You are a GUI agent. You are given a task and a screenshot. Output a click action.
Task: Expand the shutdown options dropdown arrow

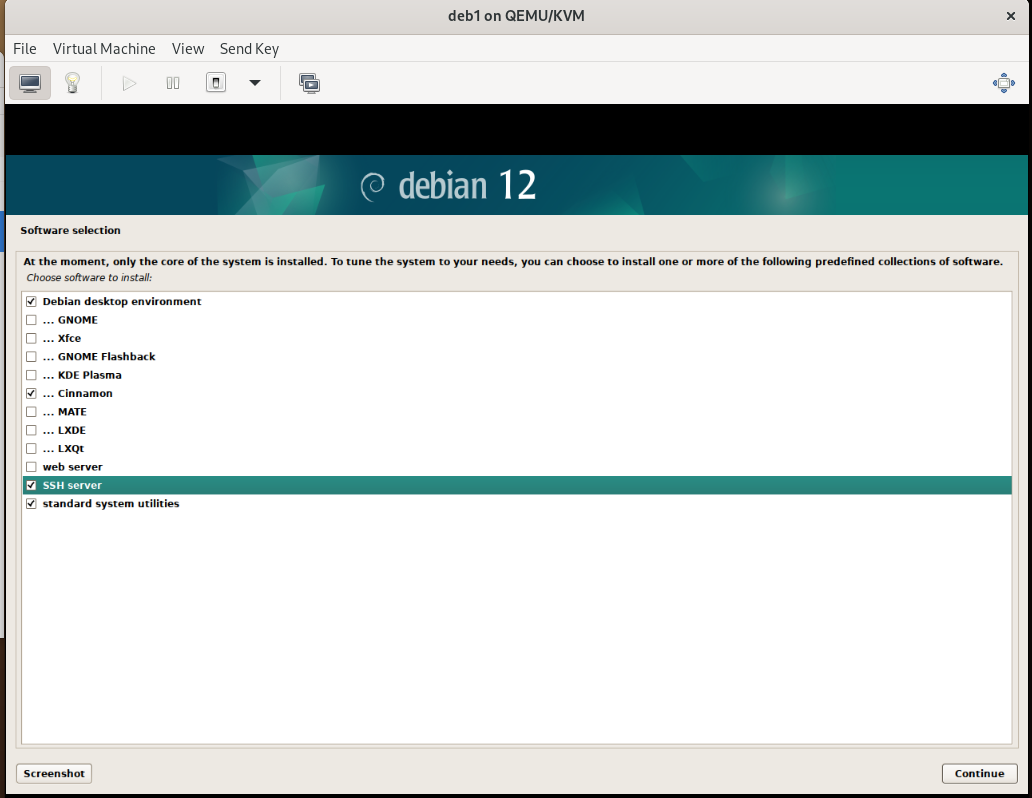pyautogui.click(x=255, y=83)
